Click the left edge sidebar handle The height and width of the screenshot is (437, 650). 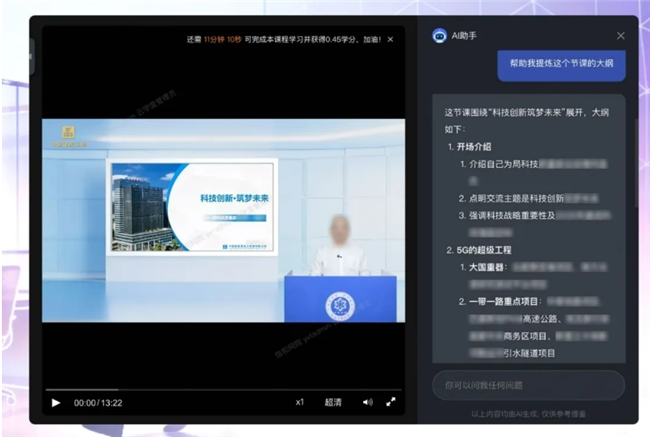31,55
